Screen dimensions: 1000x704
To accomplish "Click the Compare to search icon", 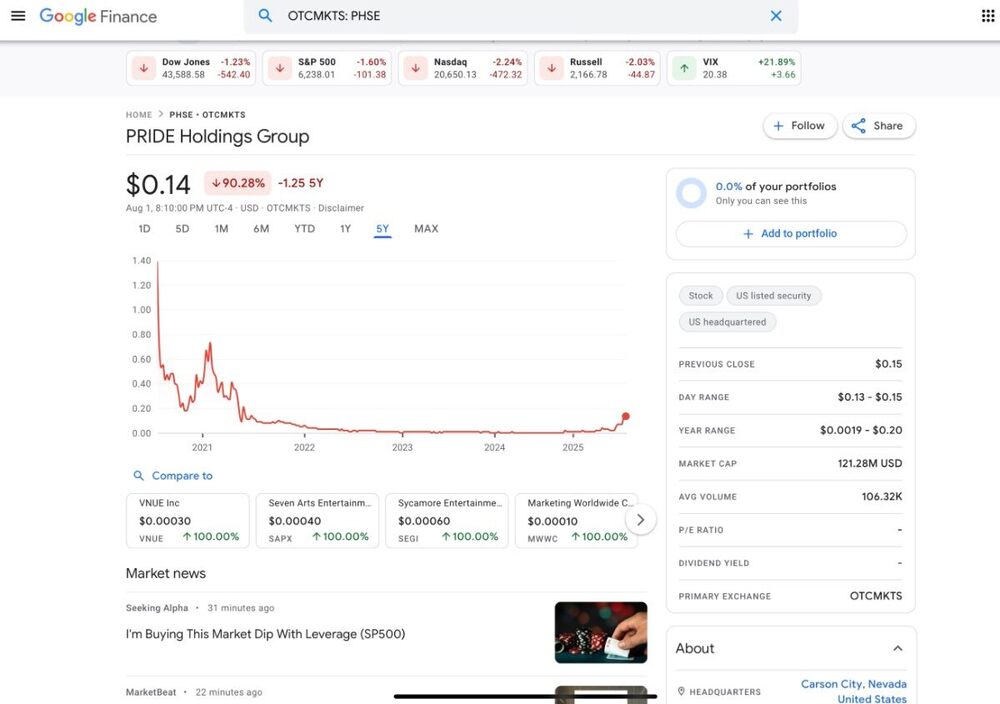I will pyautogui.click(x=139, y=476).
